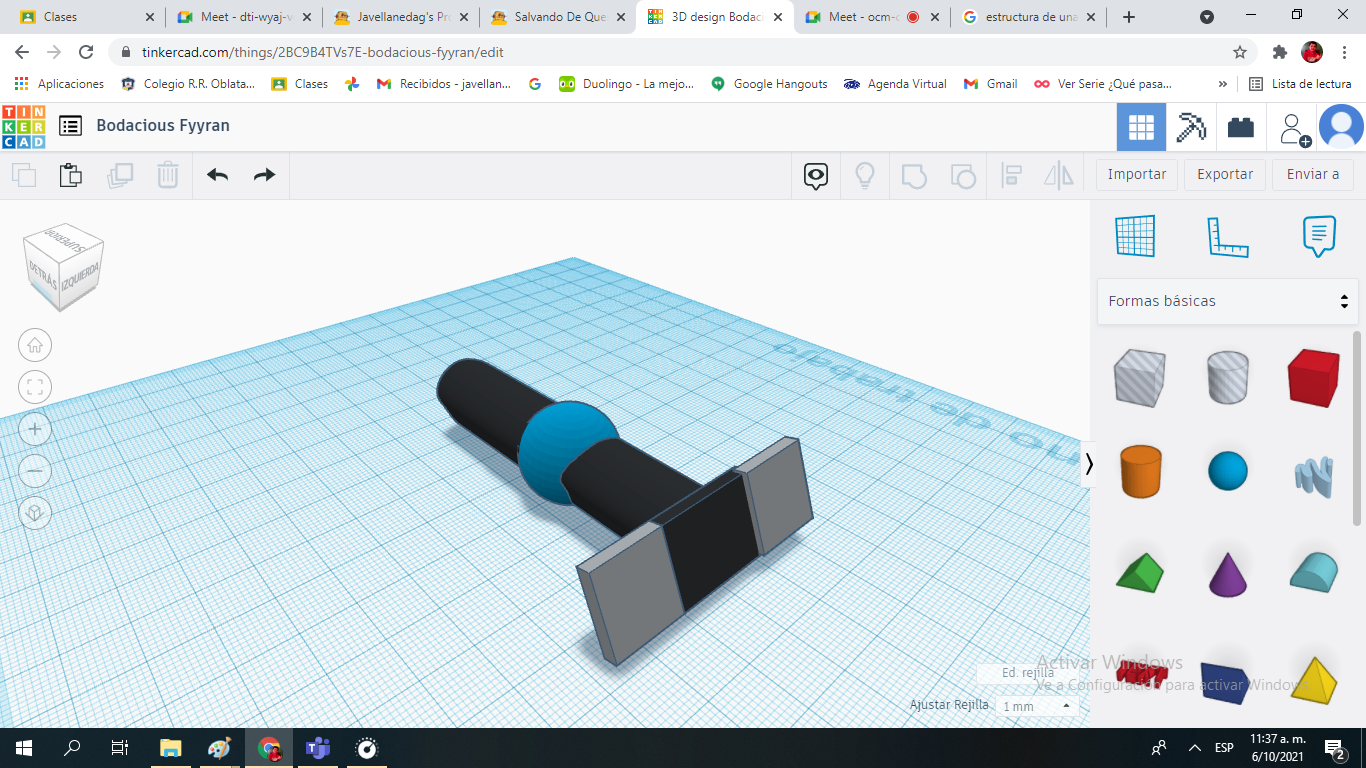This screenshot has height=768, width=1366.
Task: Click the Duplicate and repeat icon
Action: (120, 176)
